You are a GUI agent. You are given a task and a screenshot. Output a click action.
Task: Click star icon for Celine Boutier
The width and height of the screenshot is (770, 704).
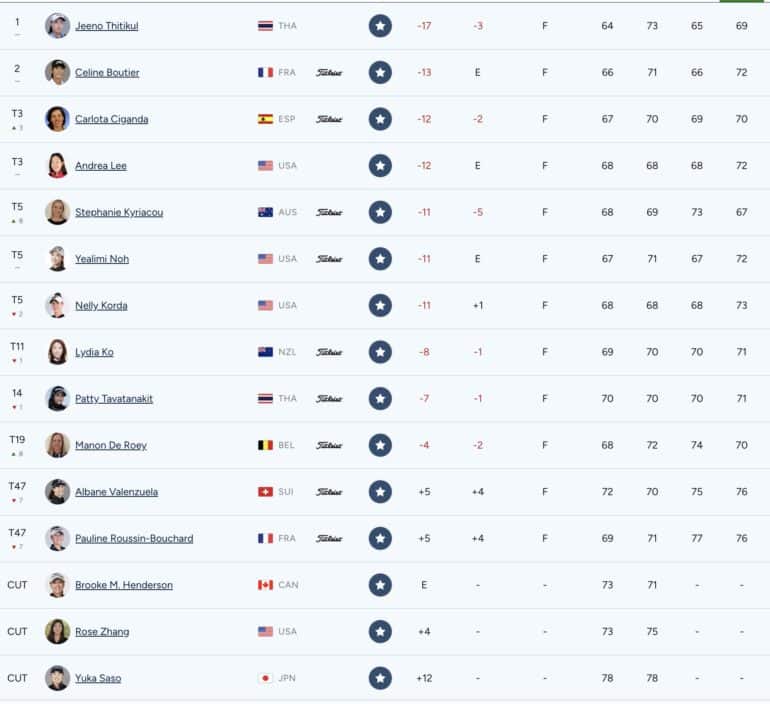click(x=380, y=73)
